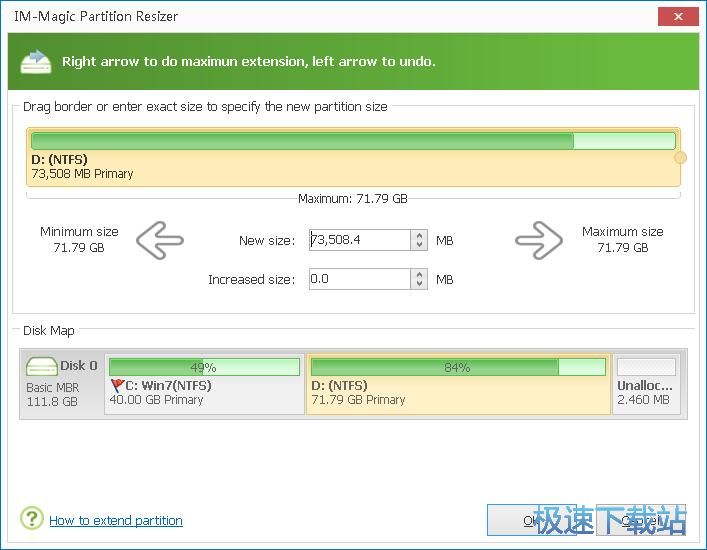Click the '73,508 MB Primary' text
The image size is (707, 550).
(x=83, y=174)
